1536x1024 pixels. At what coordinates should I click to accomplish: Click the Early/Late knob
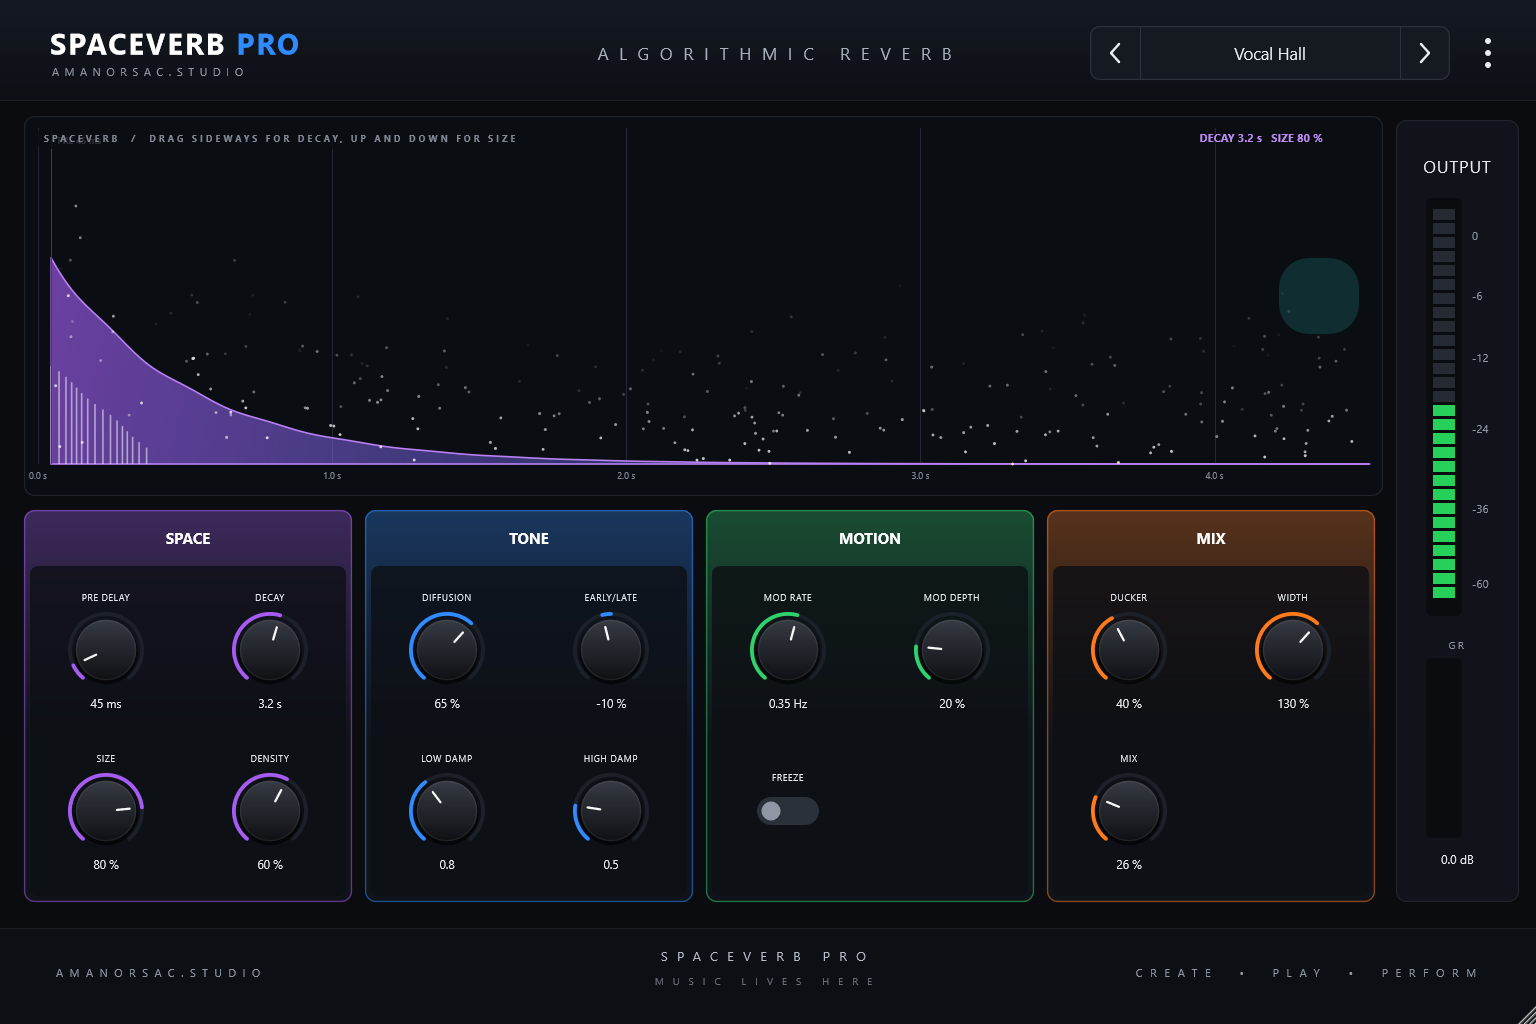coord(611,649)
